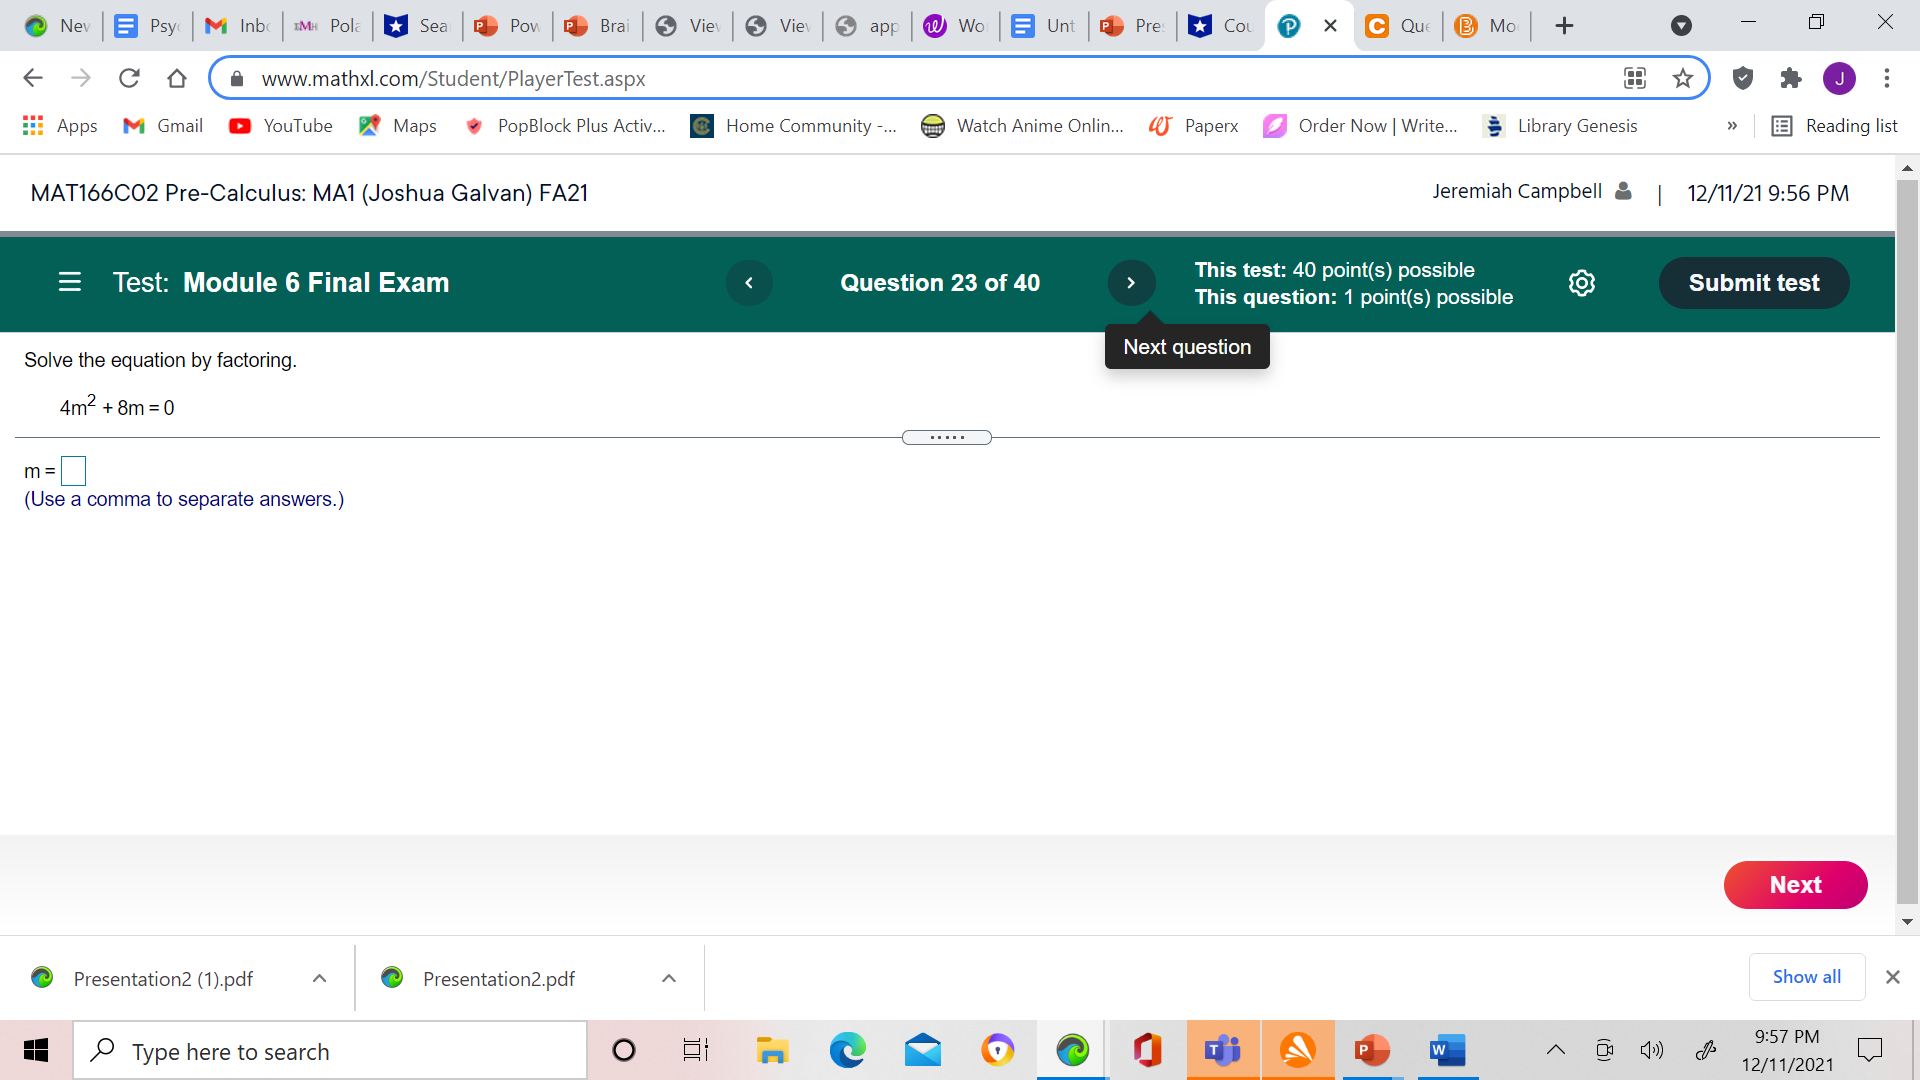This screenshot has width=1920, height=1080.
Task: Collapse the question panel divider handle
Action: pyautogui.click(x=946, y=437)
